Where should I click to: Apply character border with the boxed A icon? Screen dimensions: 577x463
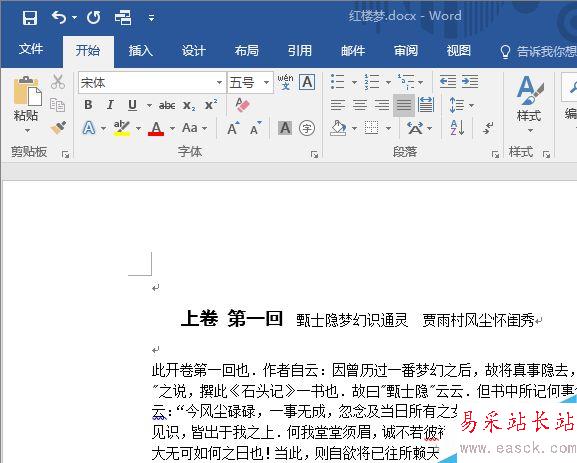point(307,82)
